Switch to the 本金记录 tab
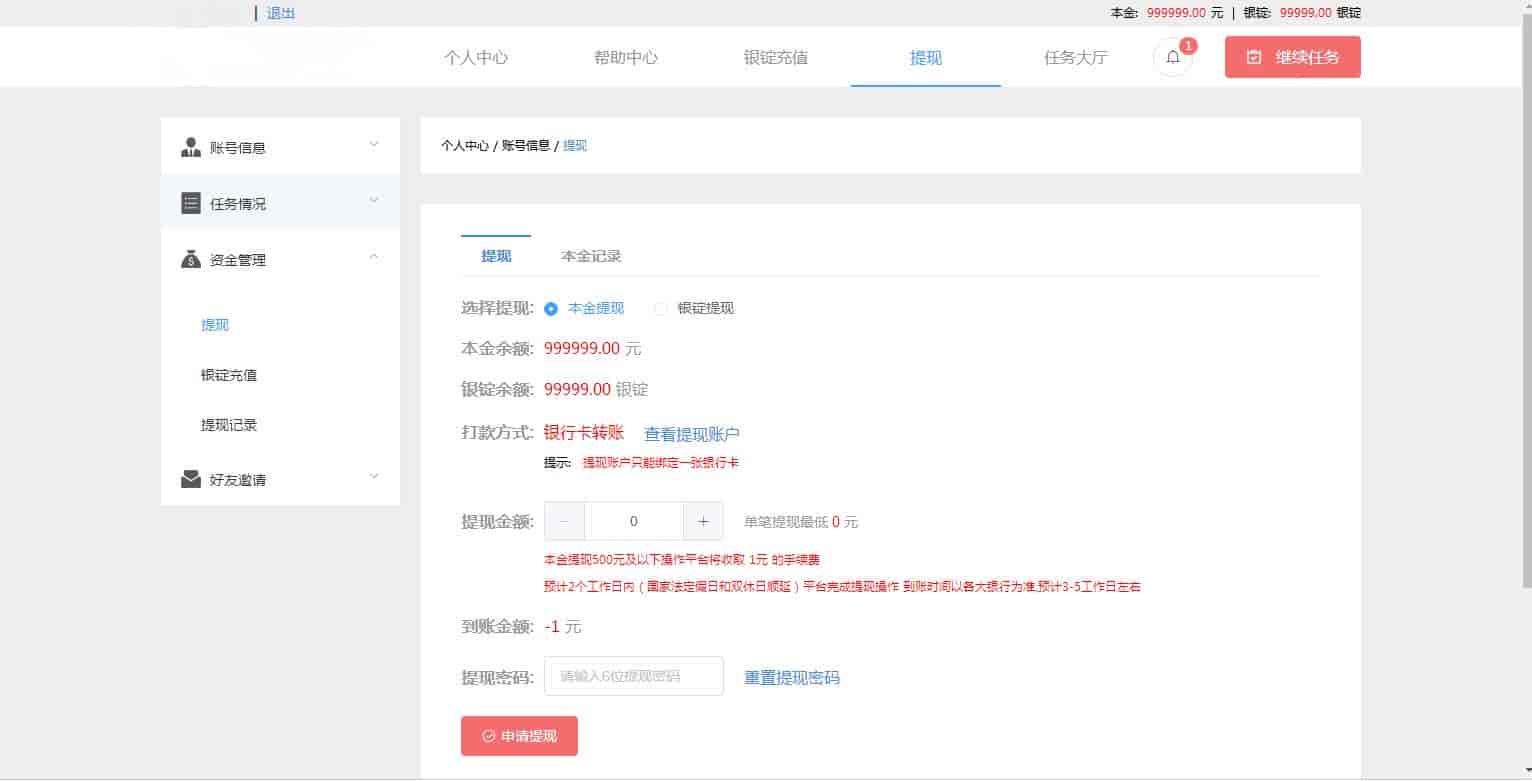This screenshot has height=781, width=1532. tap(591, 256)
